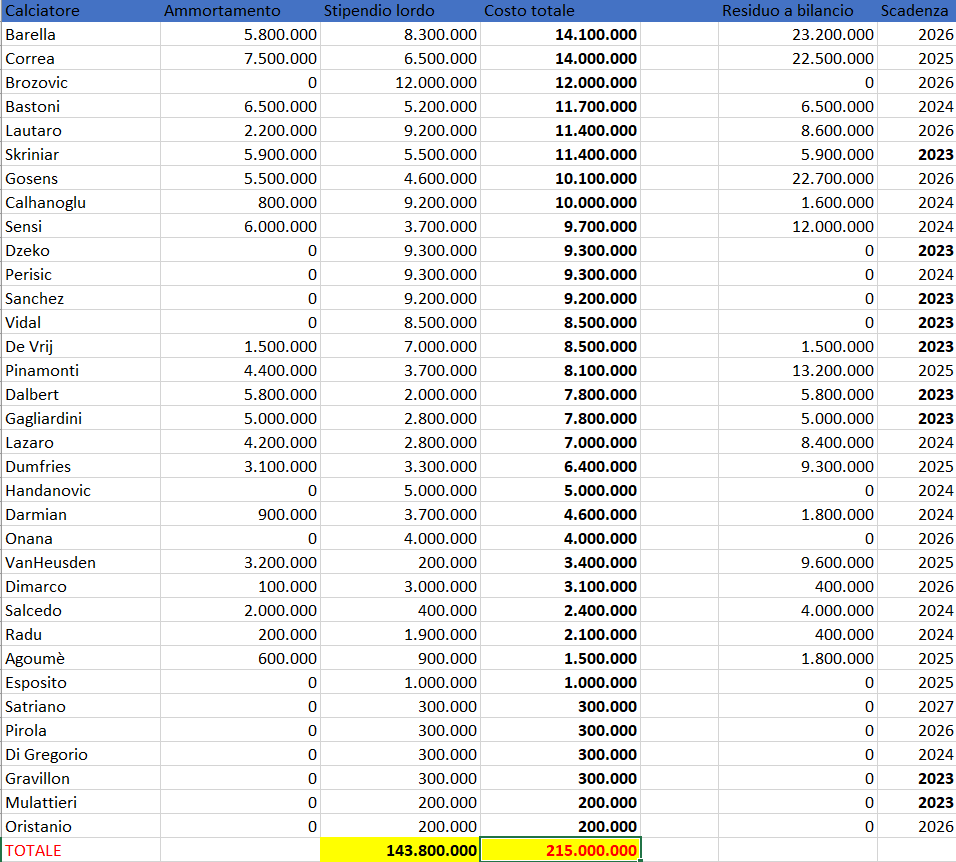This screenshot has width=956, height=862.
Task: Select the Barella player name cell
Action: (30, 34)
